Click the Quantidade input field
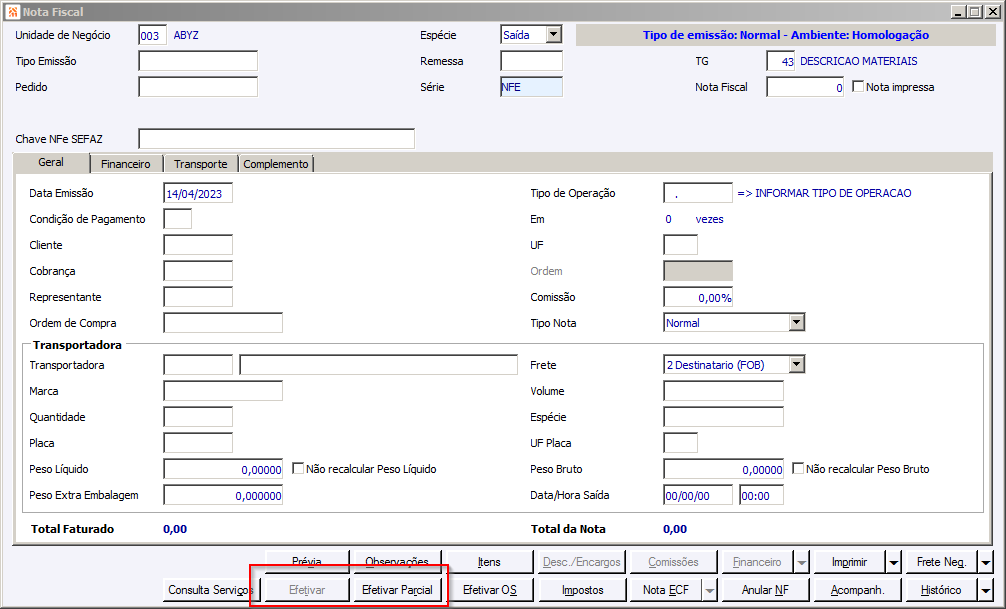Image resolution: width=1006 pixels, height=609 pixels. click(x=198, y=416)
